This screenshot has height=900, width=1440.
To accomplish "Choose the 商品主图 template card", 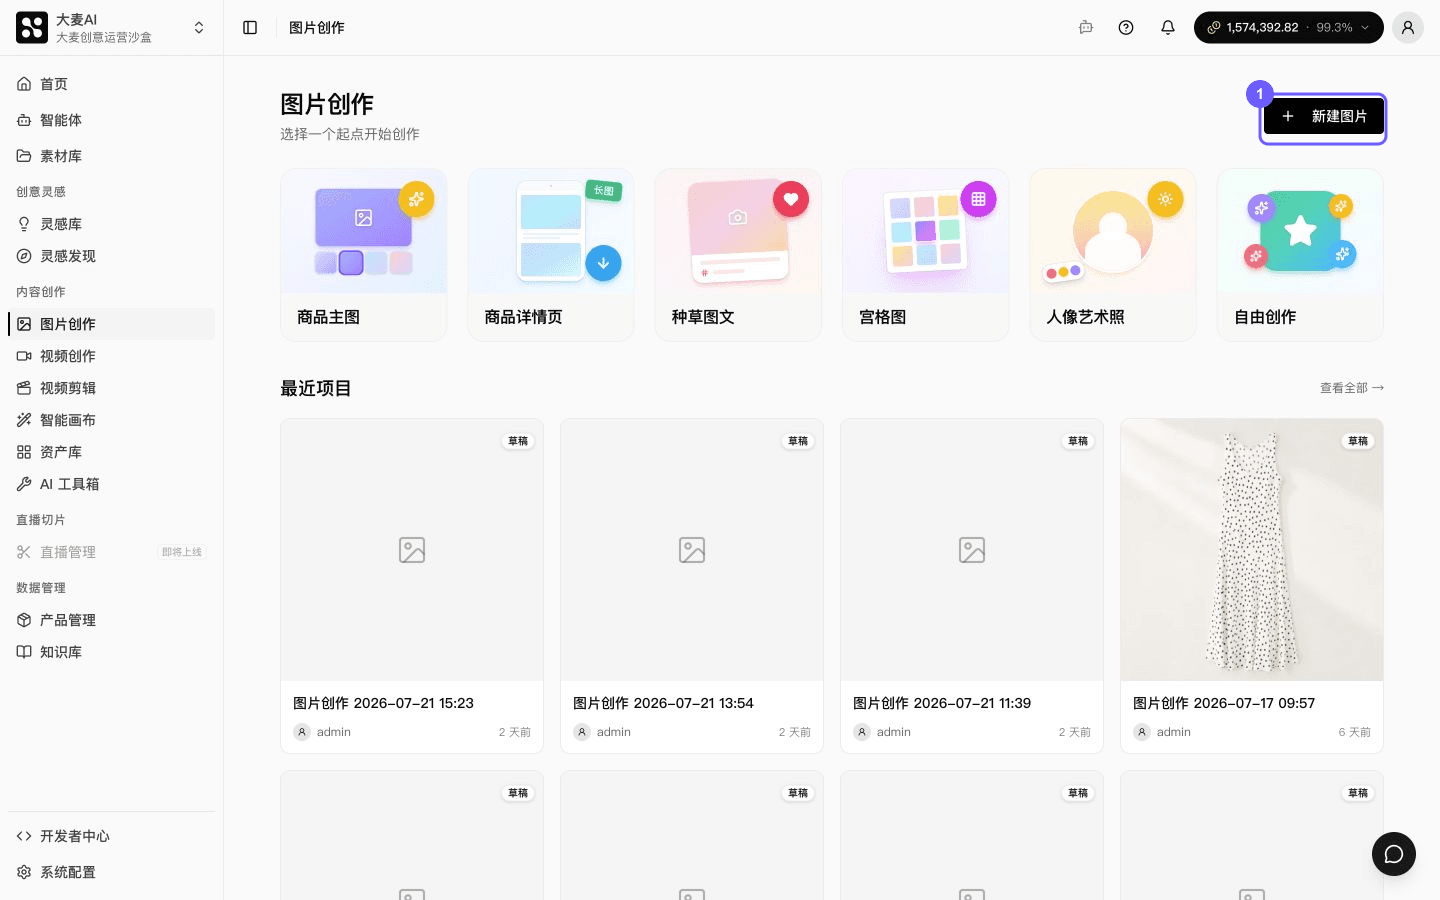I will point(364,255).
